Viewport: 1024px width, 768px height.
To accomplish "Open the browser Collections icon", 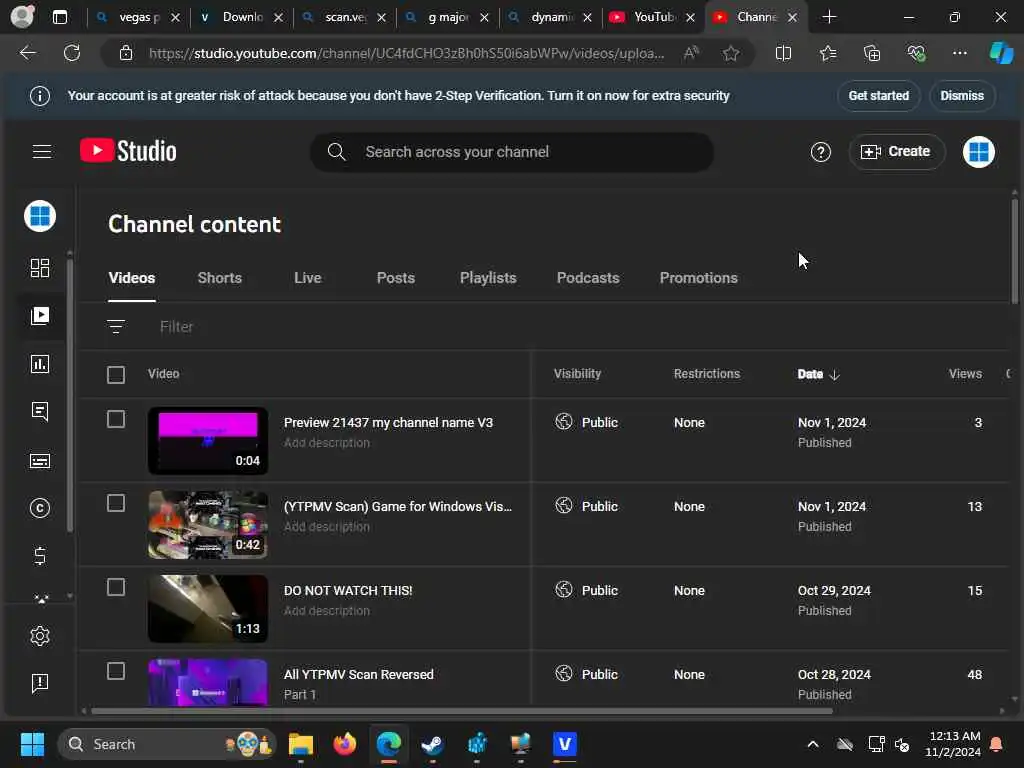I will point(872,54).
